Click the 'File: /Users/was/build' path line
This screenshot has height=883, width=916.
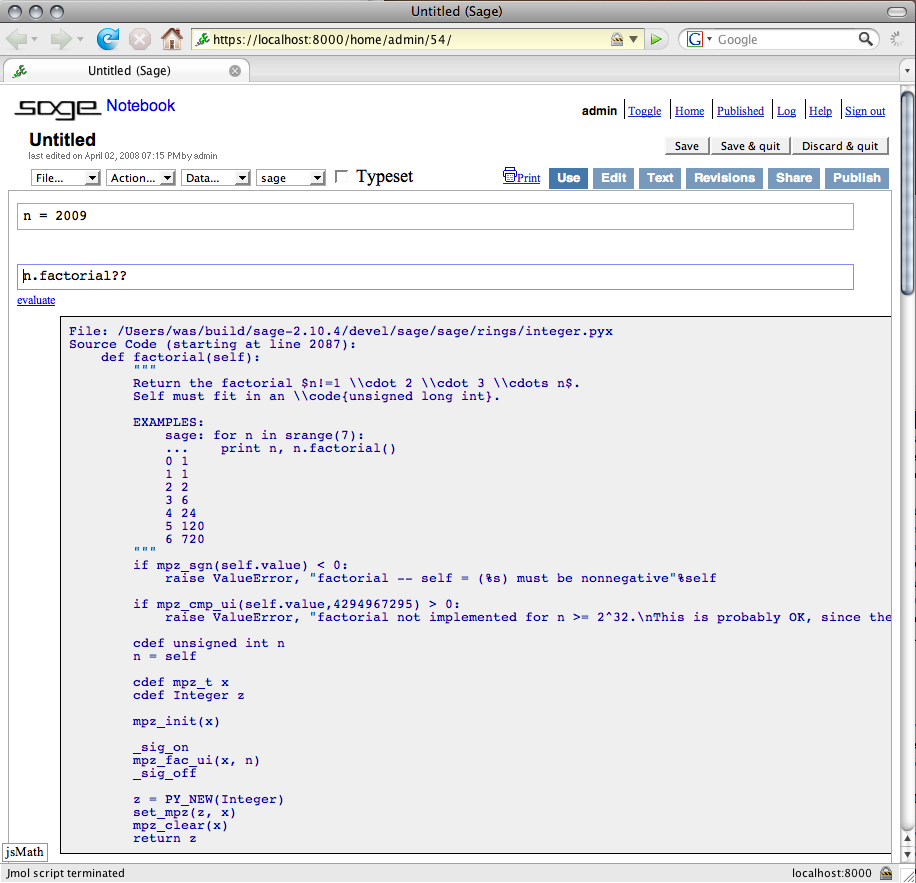(341, 331)
